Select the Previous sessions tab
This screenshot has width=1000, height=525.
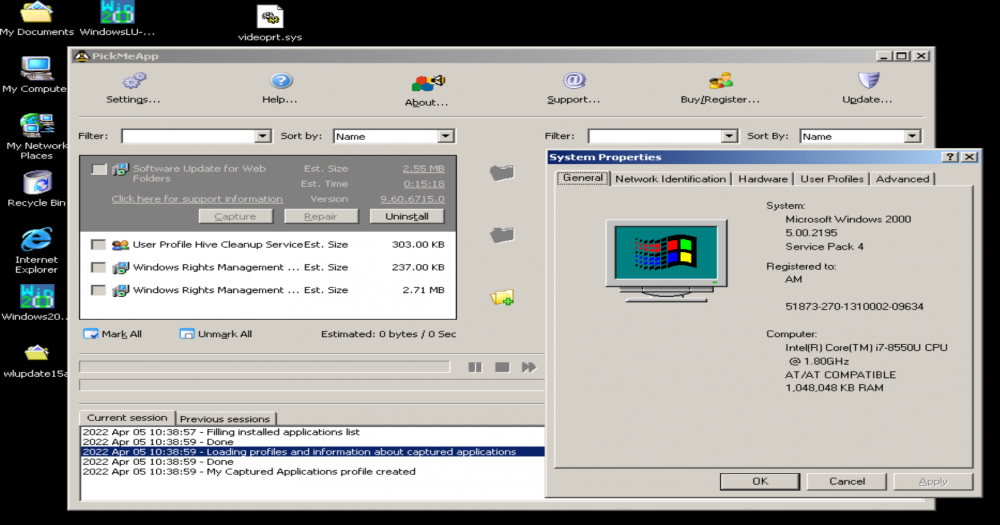click(x=226, y=419)
